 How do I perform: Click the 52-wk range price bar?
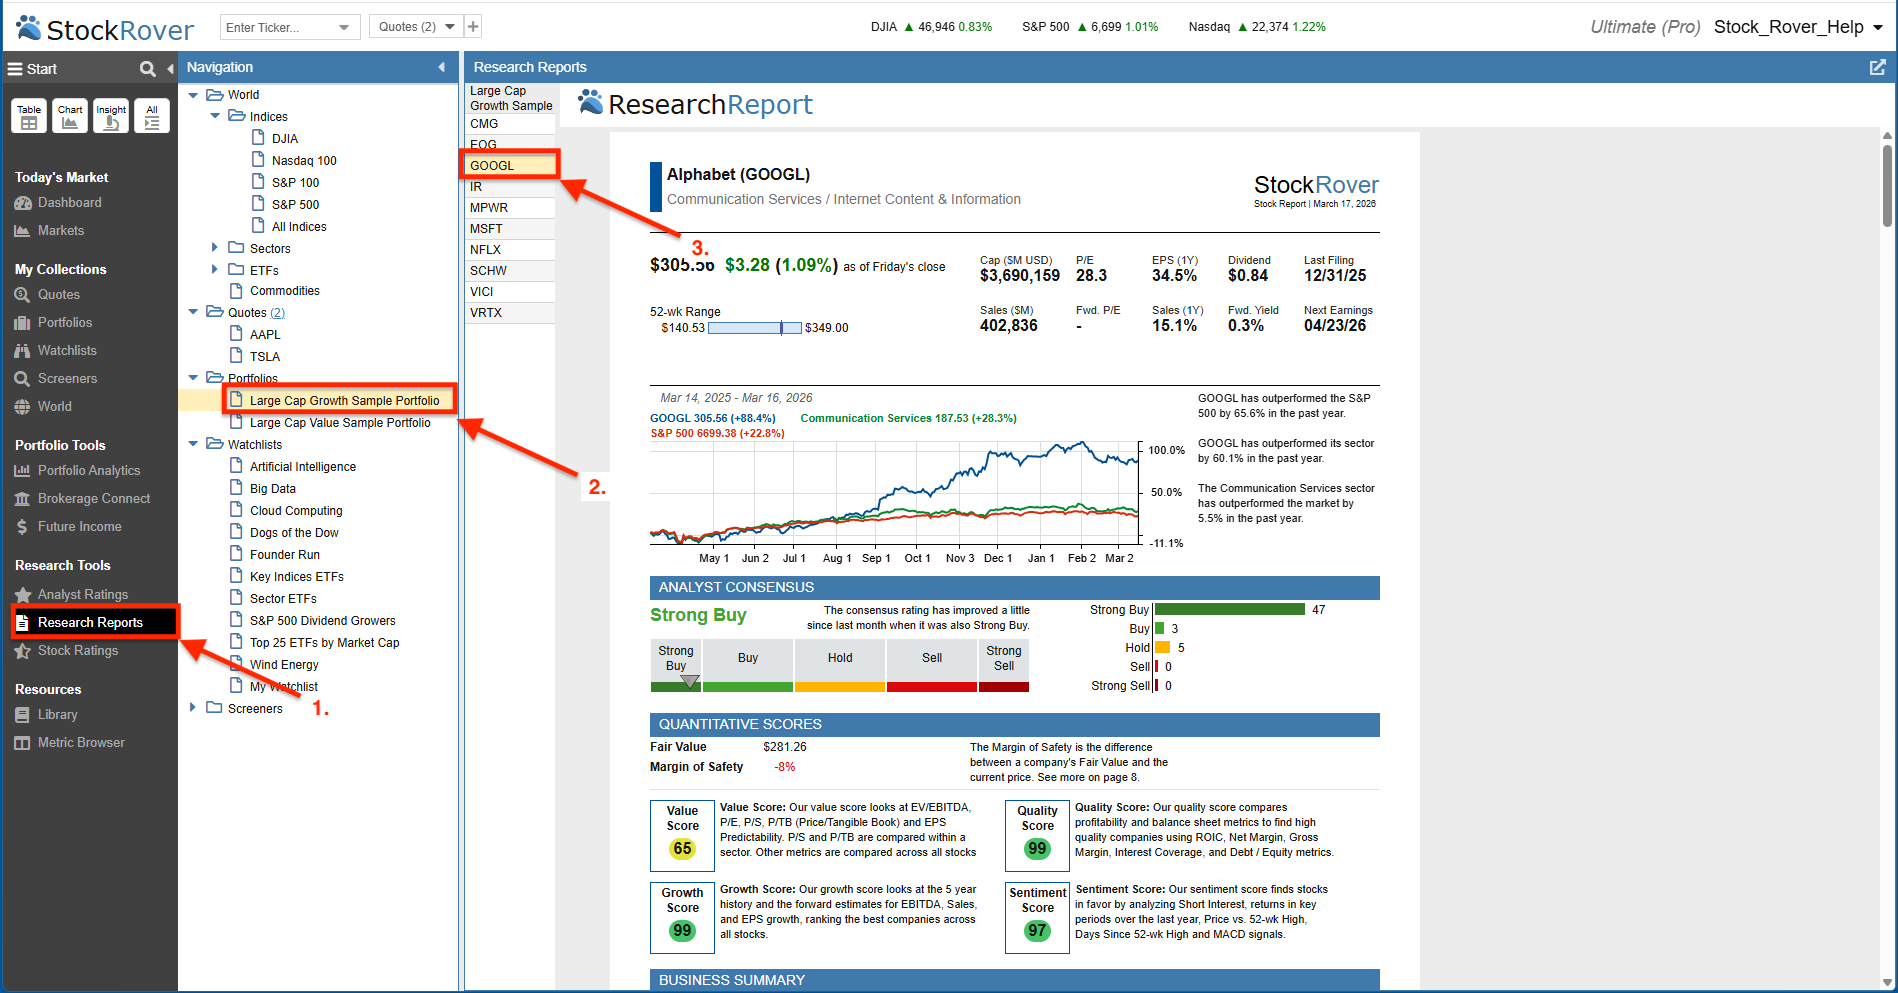[755, 328]
